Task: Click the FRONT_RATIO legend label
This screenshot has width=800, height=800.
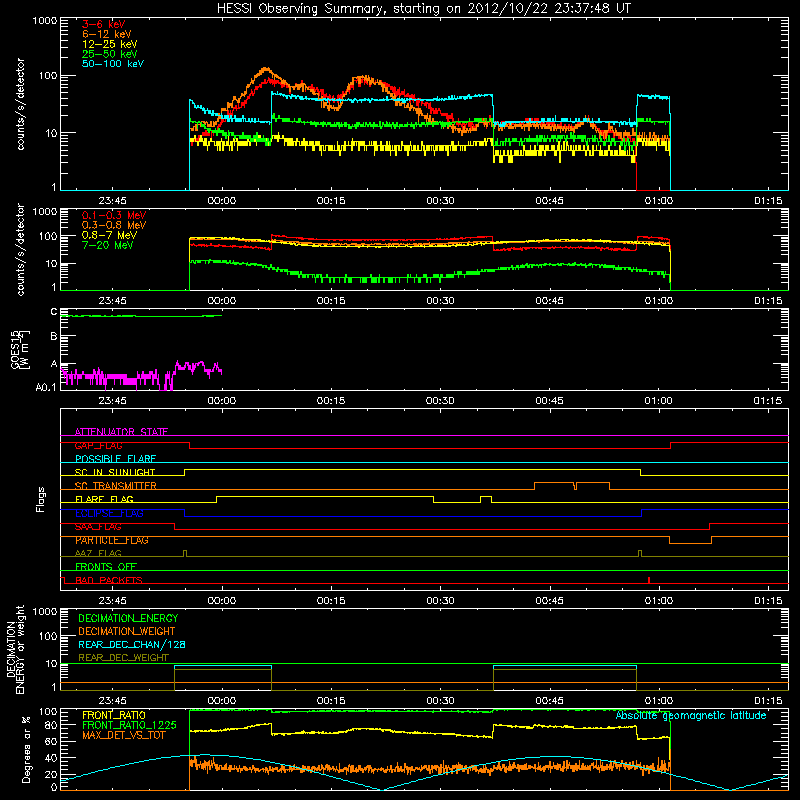Action: click(x=114, y=715)
